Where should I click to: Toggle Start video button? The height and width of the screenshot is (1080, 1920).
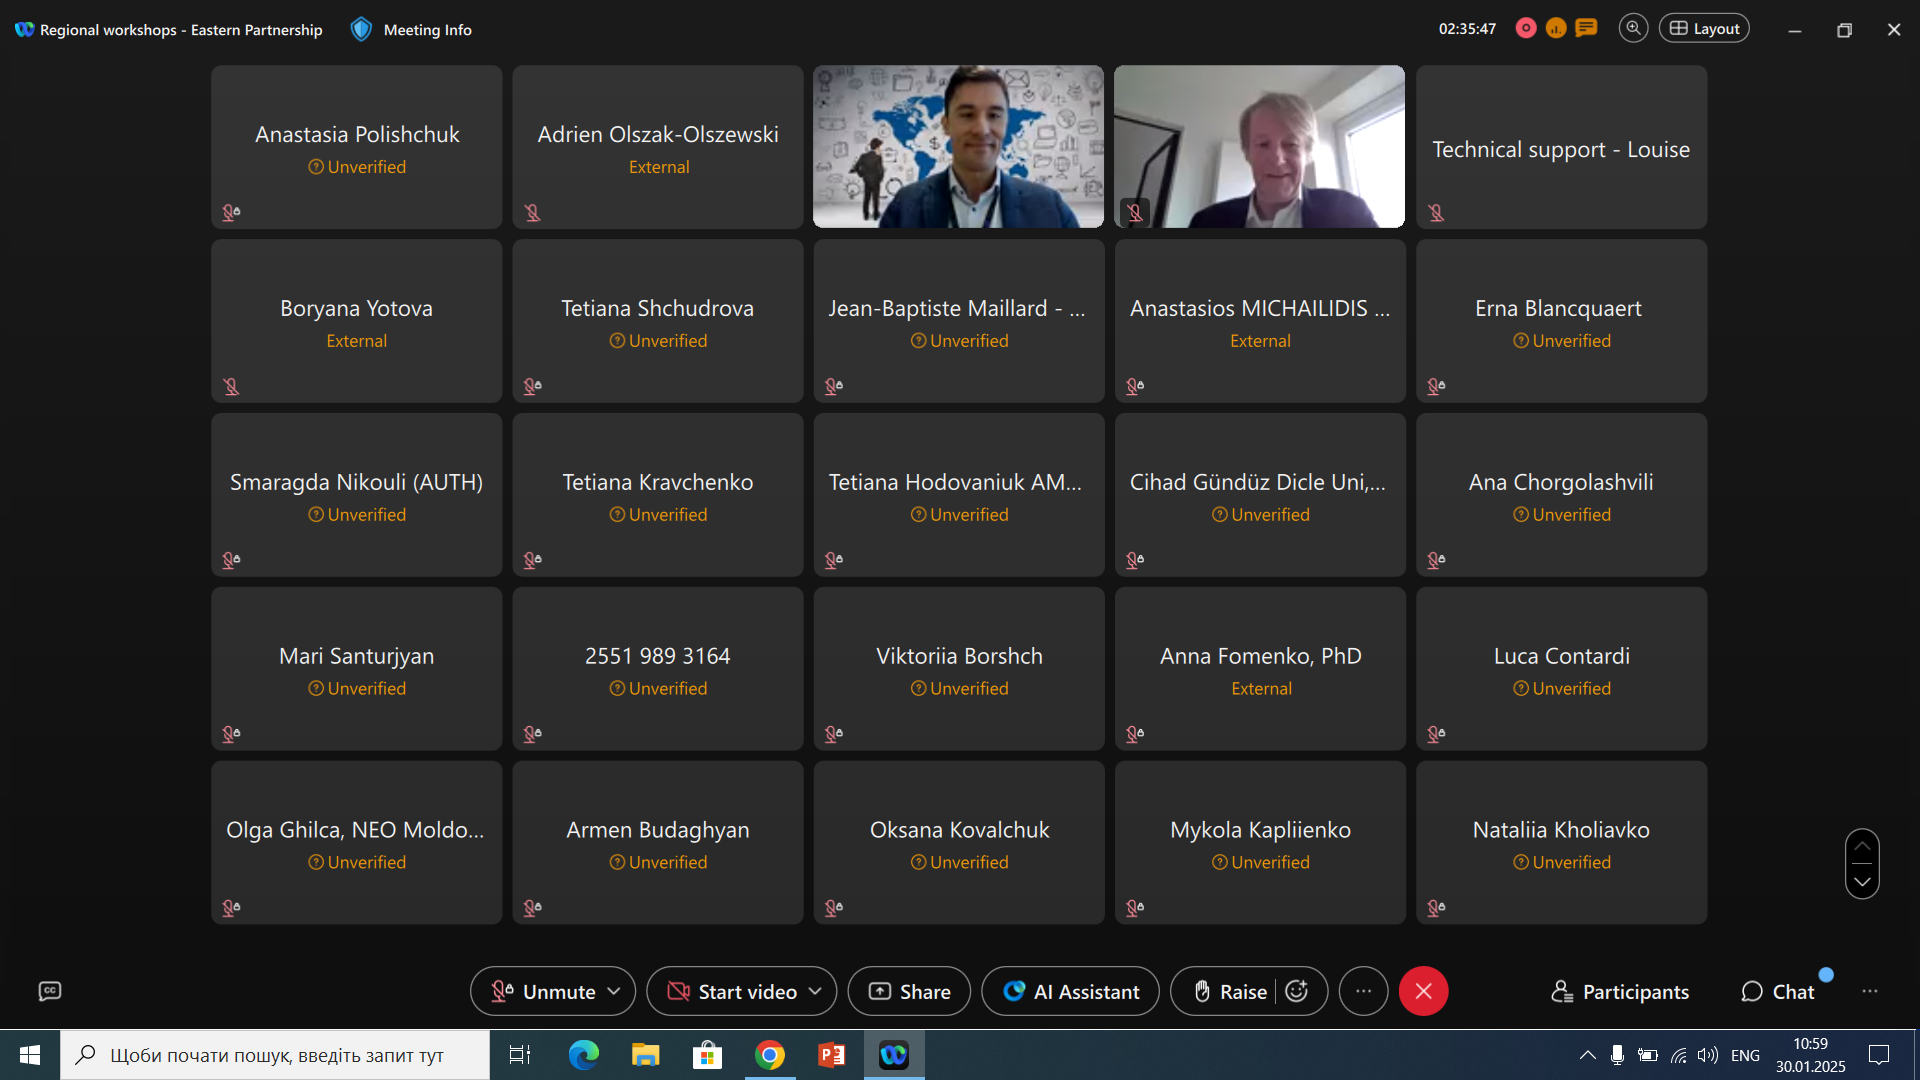coord(733,991)
